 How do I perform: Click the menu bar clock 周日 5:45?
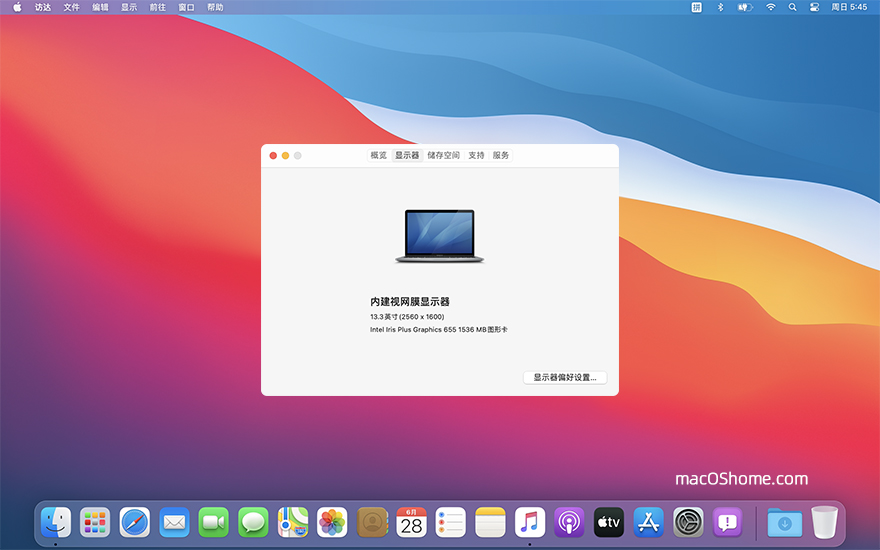coord(849,7)
